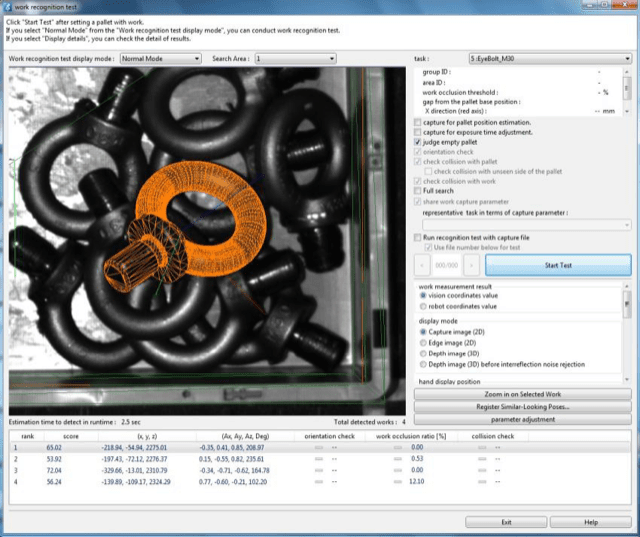Toggle check collision with work

click(417, 181)
